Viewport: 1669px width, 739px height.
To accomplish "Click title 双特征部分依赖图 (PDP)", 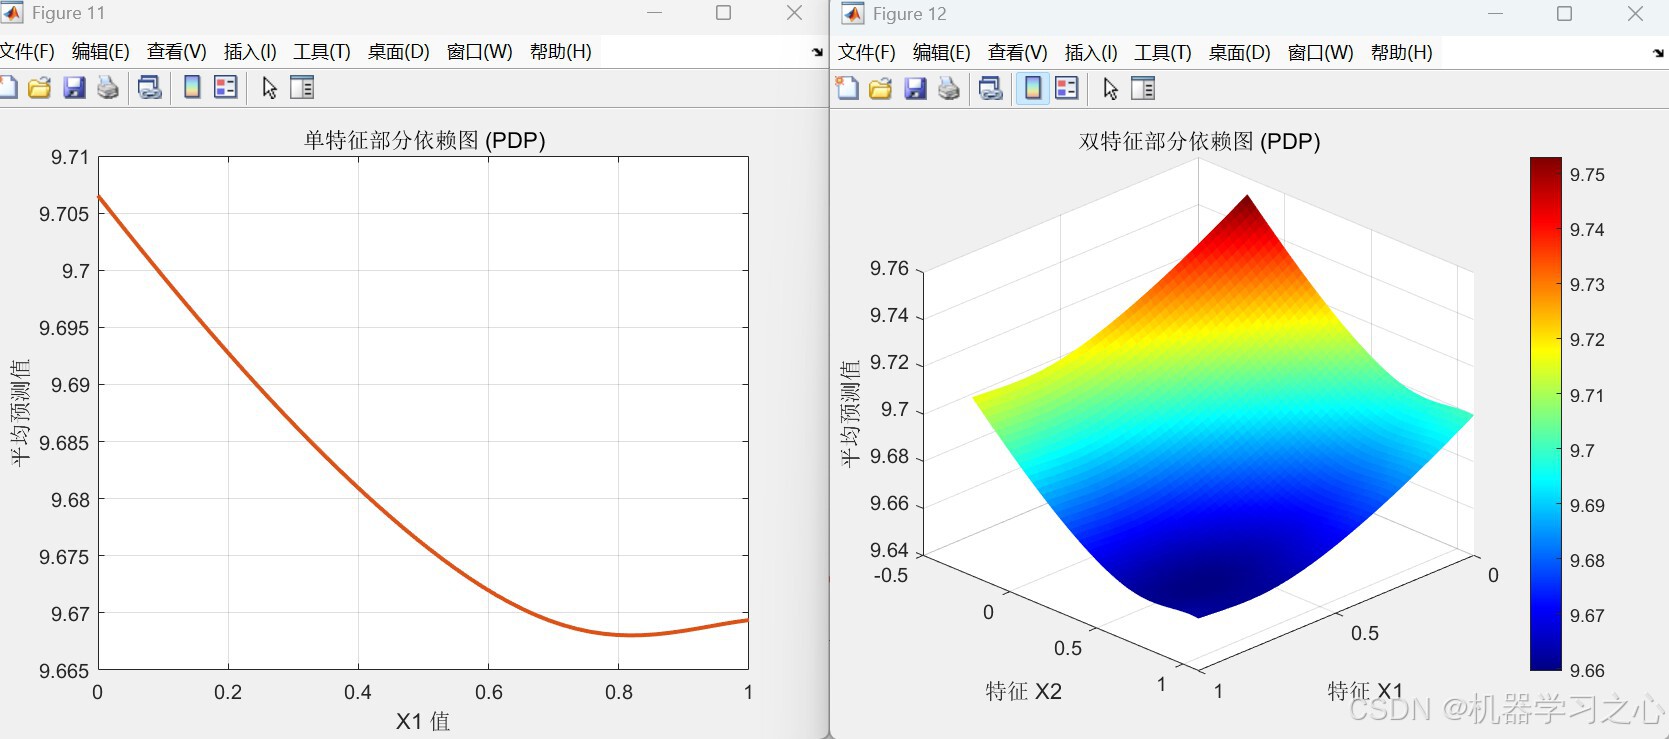I will (x=1200, y=141).
